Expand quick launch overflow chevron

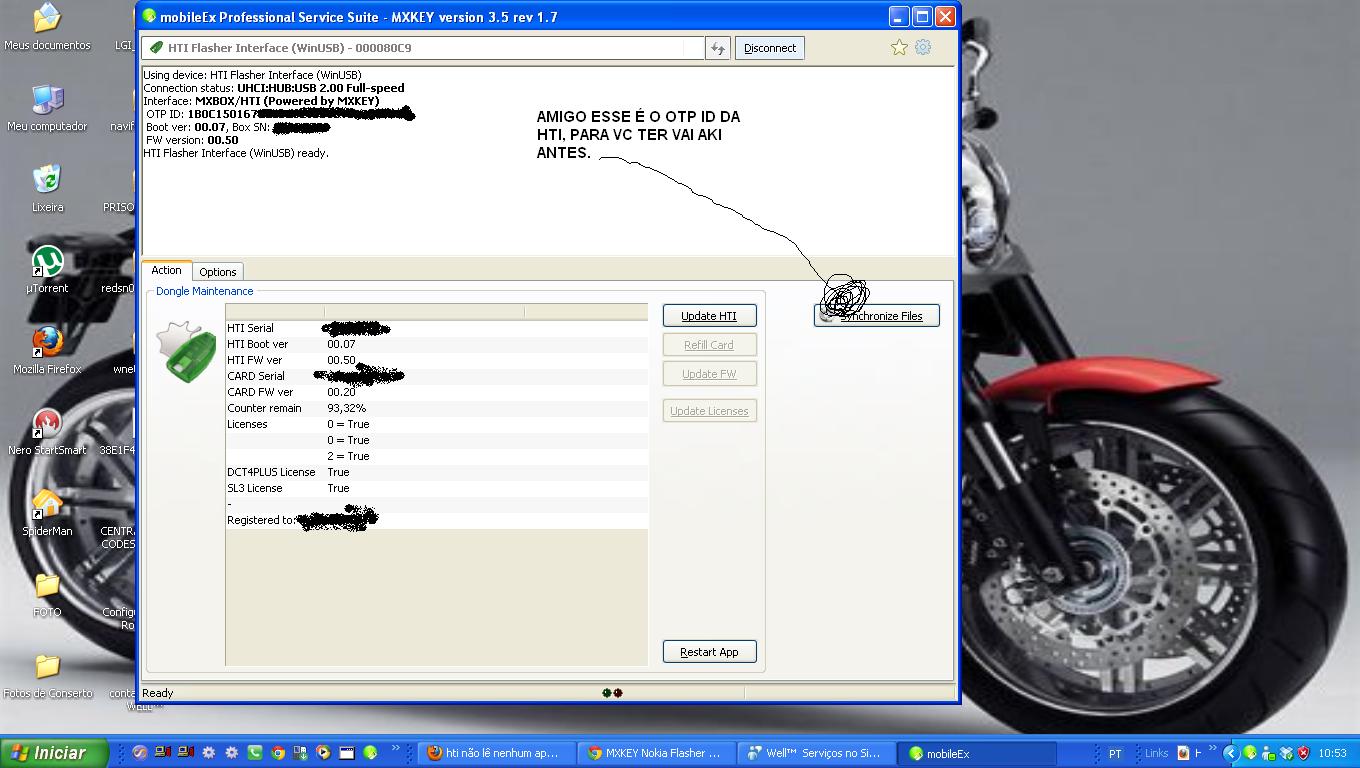(x=396, y=748)
